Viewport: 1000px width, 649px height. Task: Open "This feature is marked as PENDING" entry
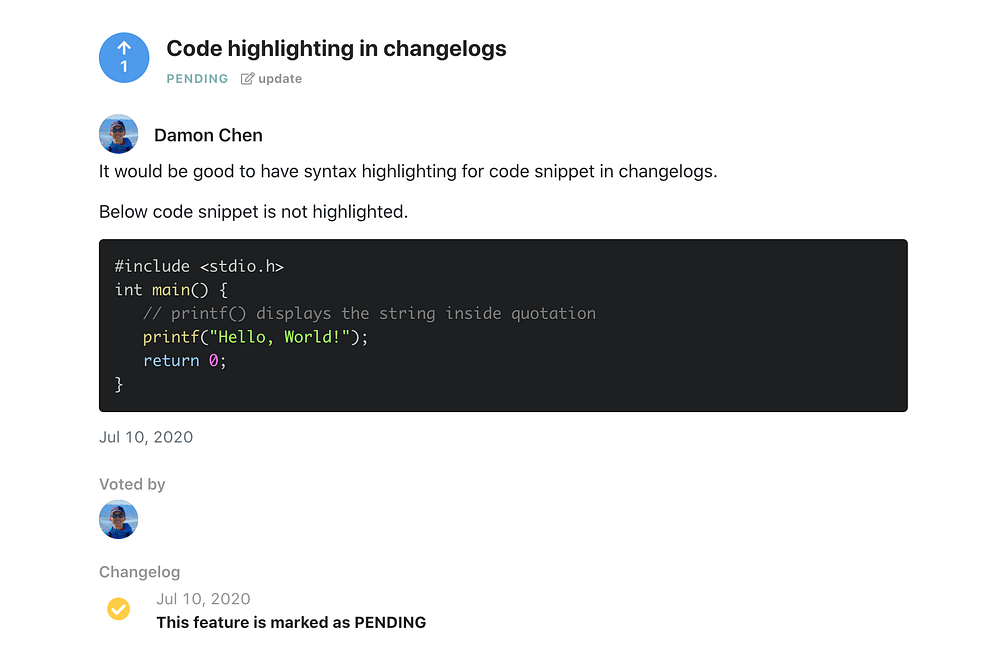[x=291, y=622]
